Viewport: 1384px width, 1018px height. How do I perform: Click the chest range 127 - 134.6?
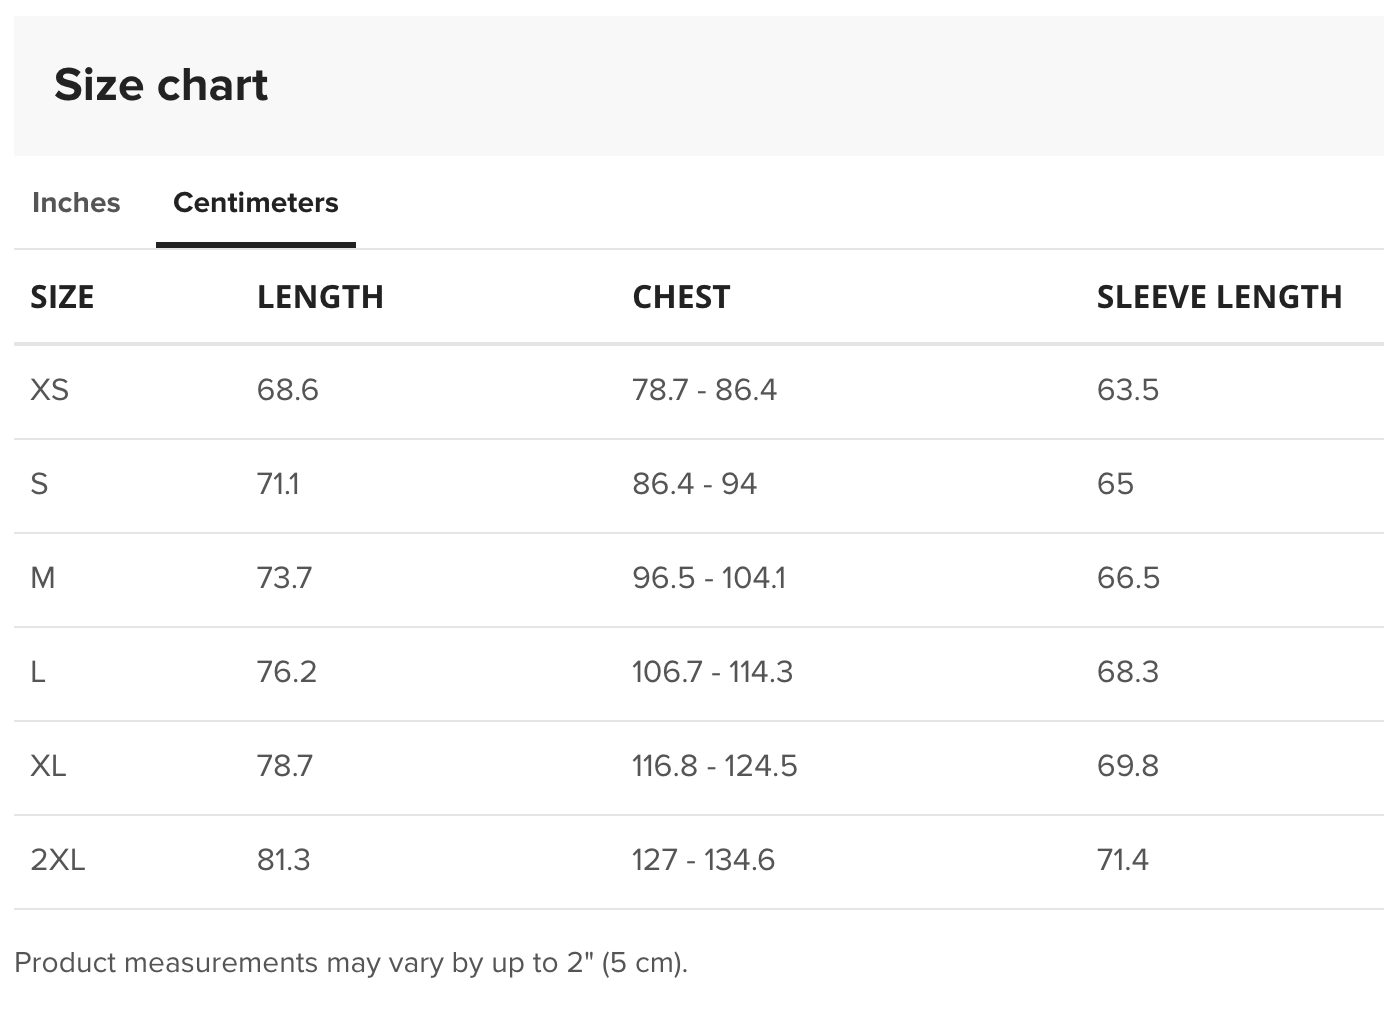pyautogui.click(x=704, y=860)
